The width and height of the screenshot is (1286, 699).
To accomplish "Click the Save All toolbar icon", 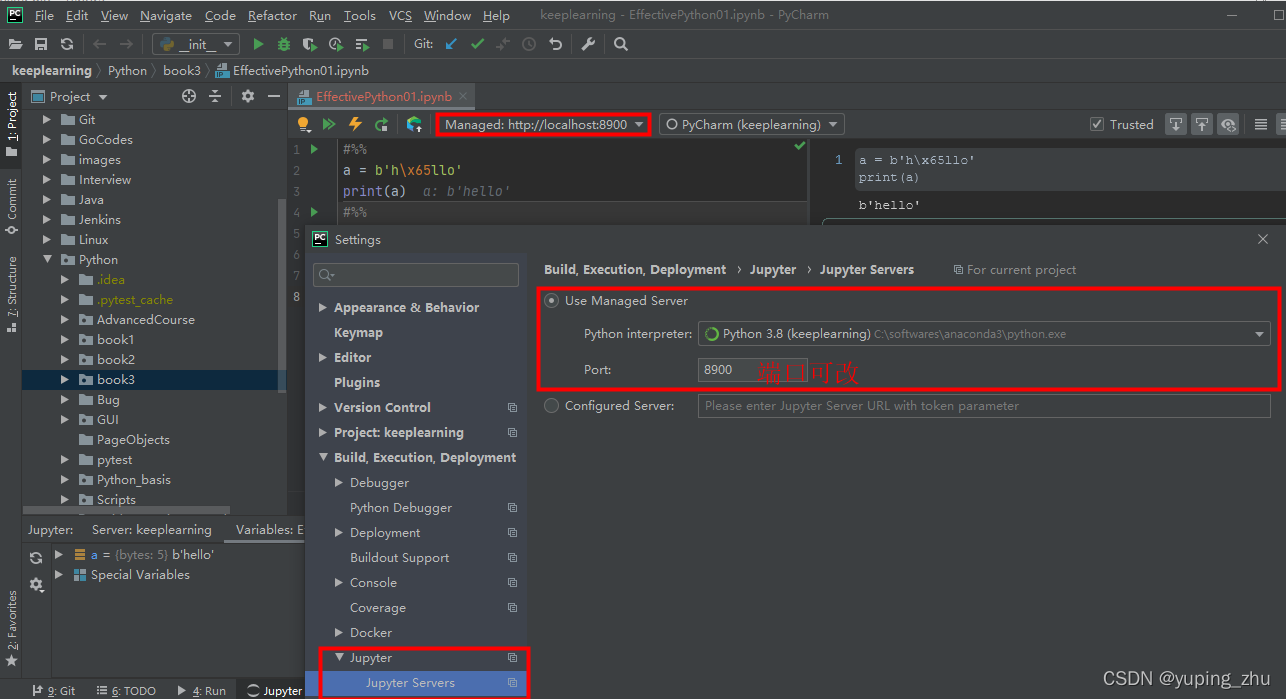I will pyautogui.click(x=41, y=44).
